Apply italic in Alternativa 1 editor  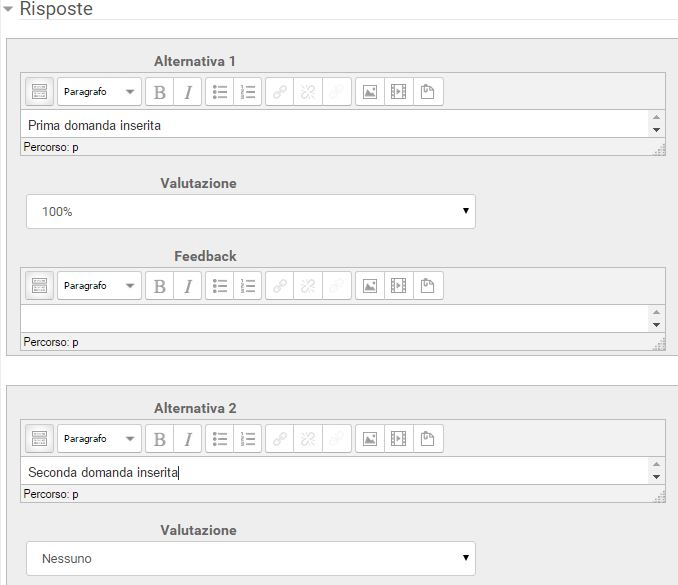click(x=188, y=92)
